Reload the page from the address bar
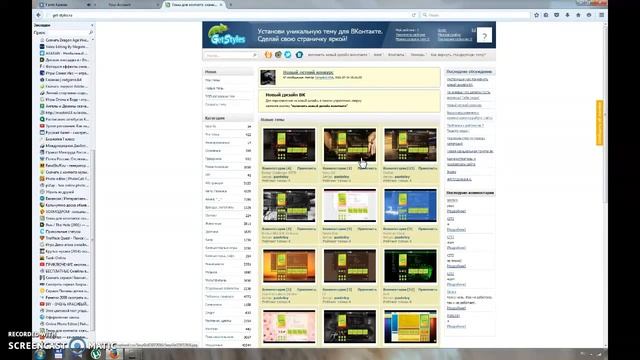This screenshot has height=360, width=640. coord(413,15)
